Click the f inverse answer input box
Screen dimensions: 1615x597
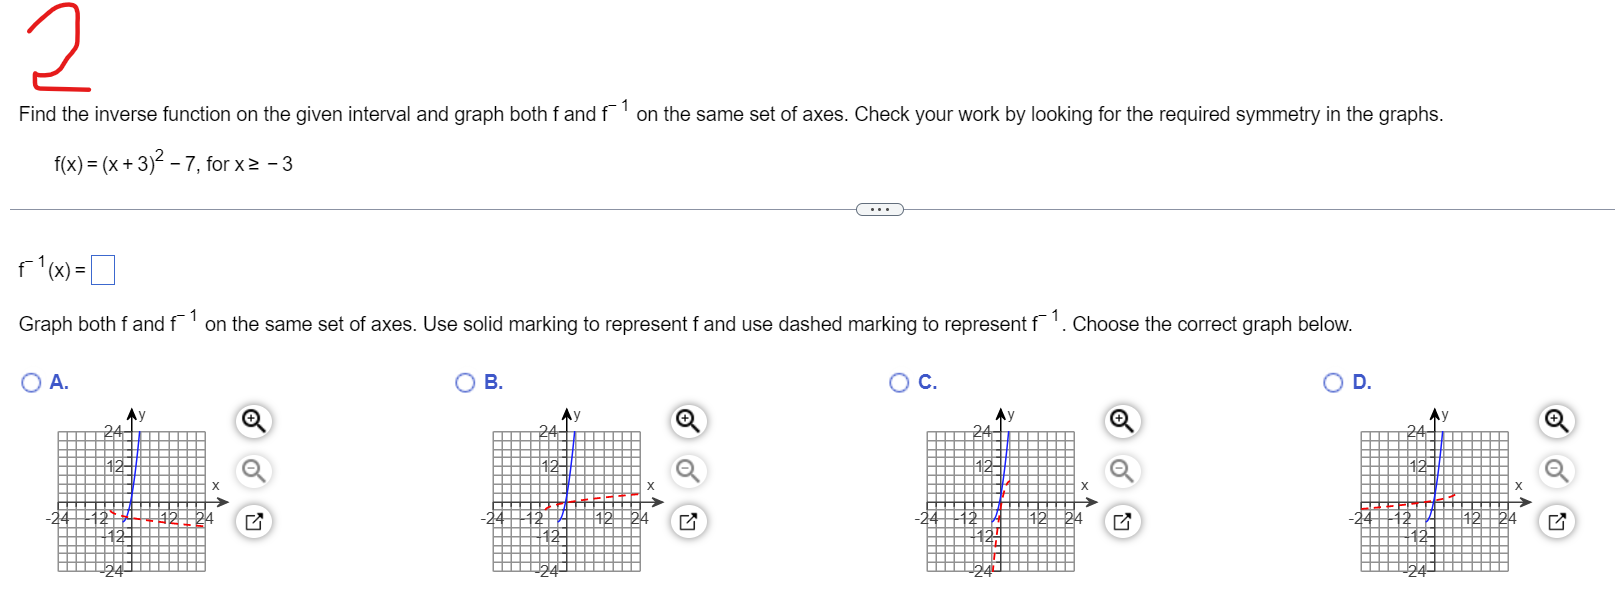103,268
